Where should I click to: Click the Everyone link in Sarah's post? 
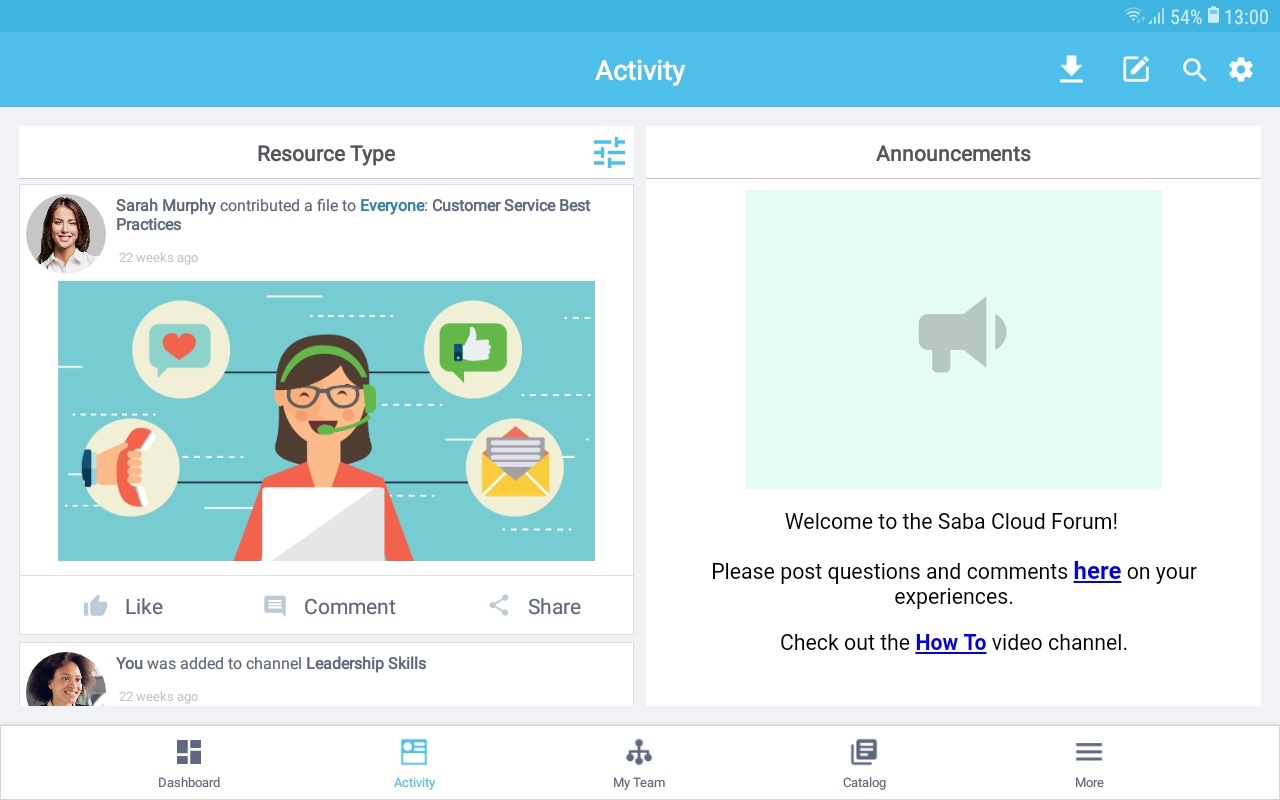coord(391,205)
